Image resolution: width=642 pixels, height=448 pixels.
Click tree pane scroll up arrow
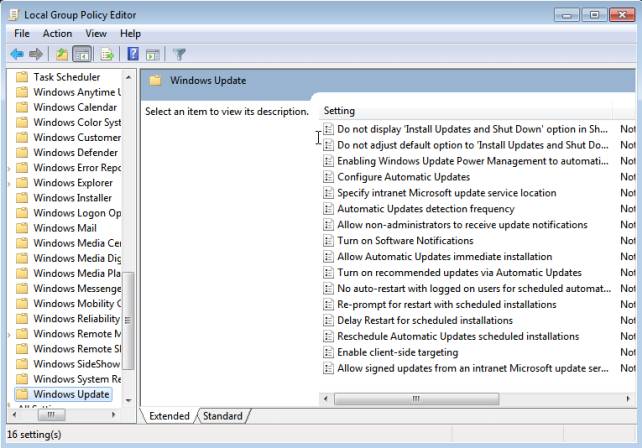click(129, 77)
